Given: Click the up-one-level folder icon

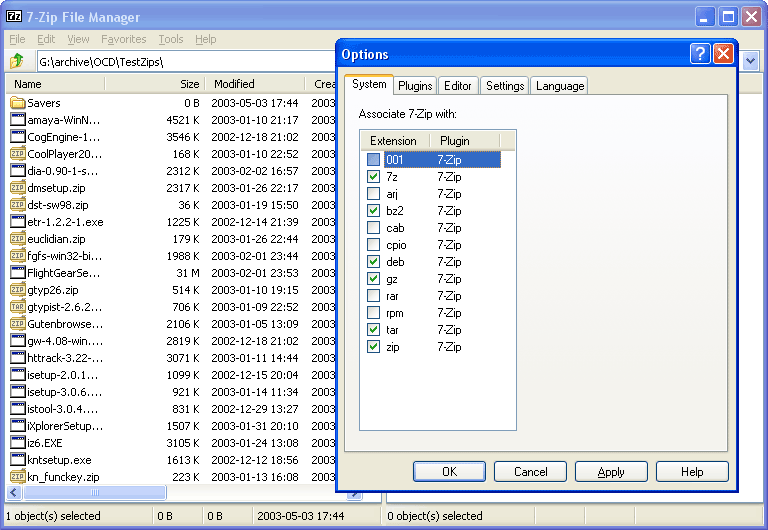Looking at the screenshot, I should [17, 61].
